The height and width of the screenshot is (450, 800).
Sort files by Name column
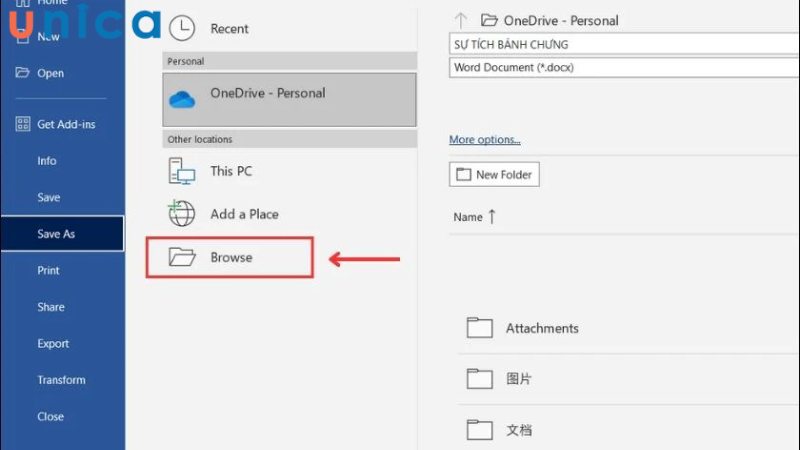[x=468, y=217]
